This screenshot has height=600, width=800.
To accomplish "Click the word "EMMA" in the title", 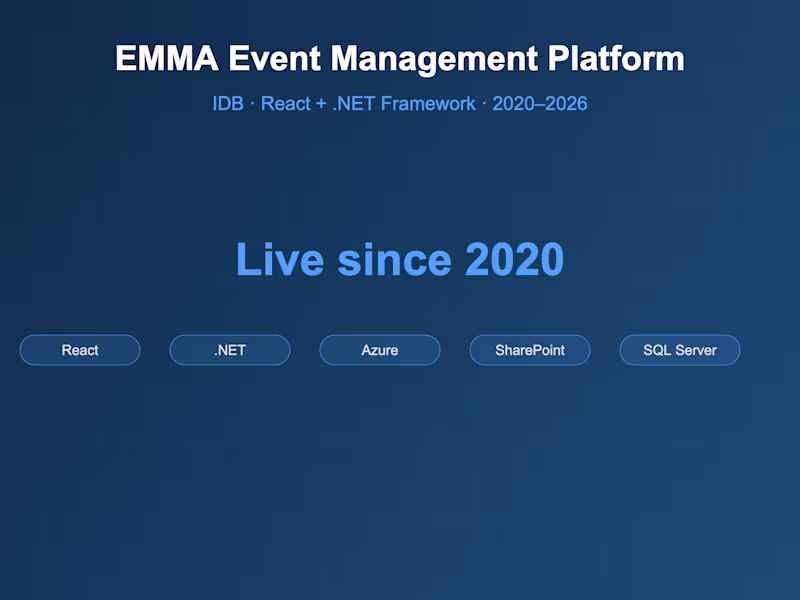I will tap(165, 58).
